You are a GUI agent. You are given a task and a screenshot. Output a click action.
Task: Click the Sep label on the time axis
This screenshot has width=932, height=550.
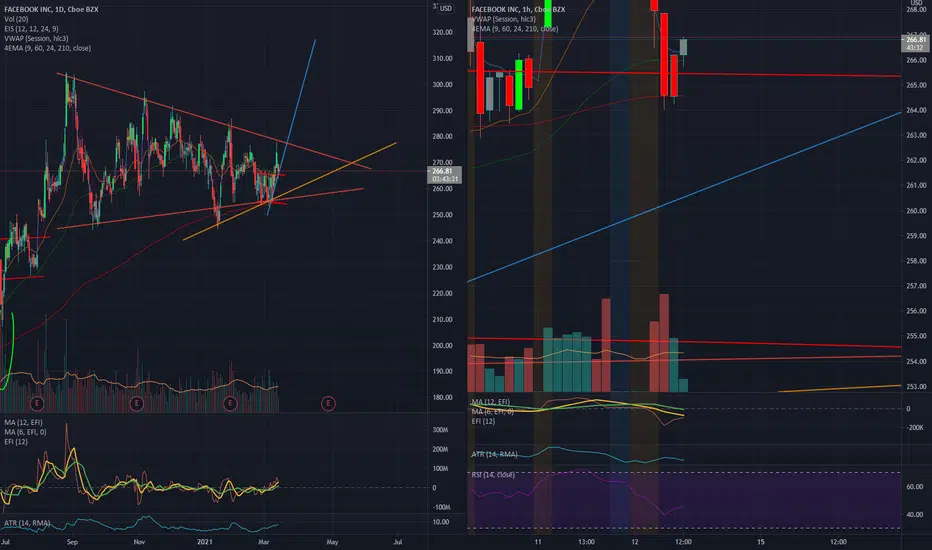point(73,542)
